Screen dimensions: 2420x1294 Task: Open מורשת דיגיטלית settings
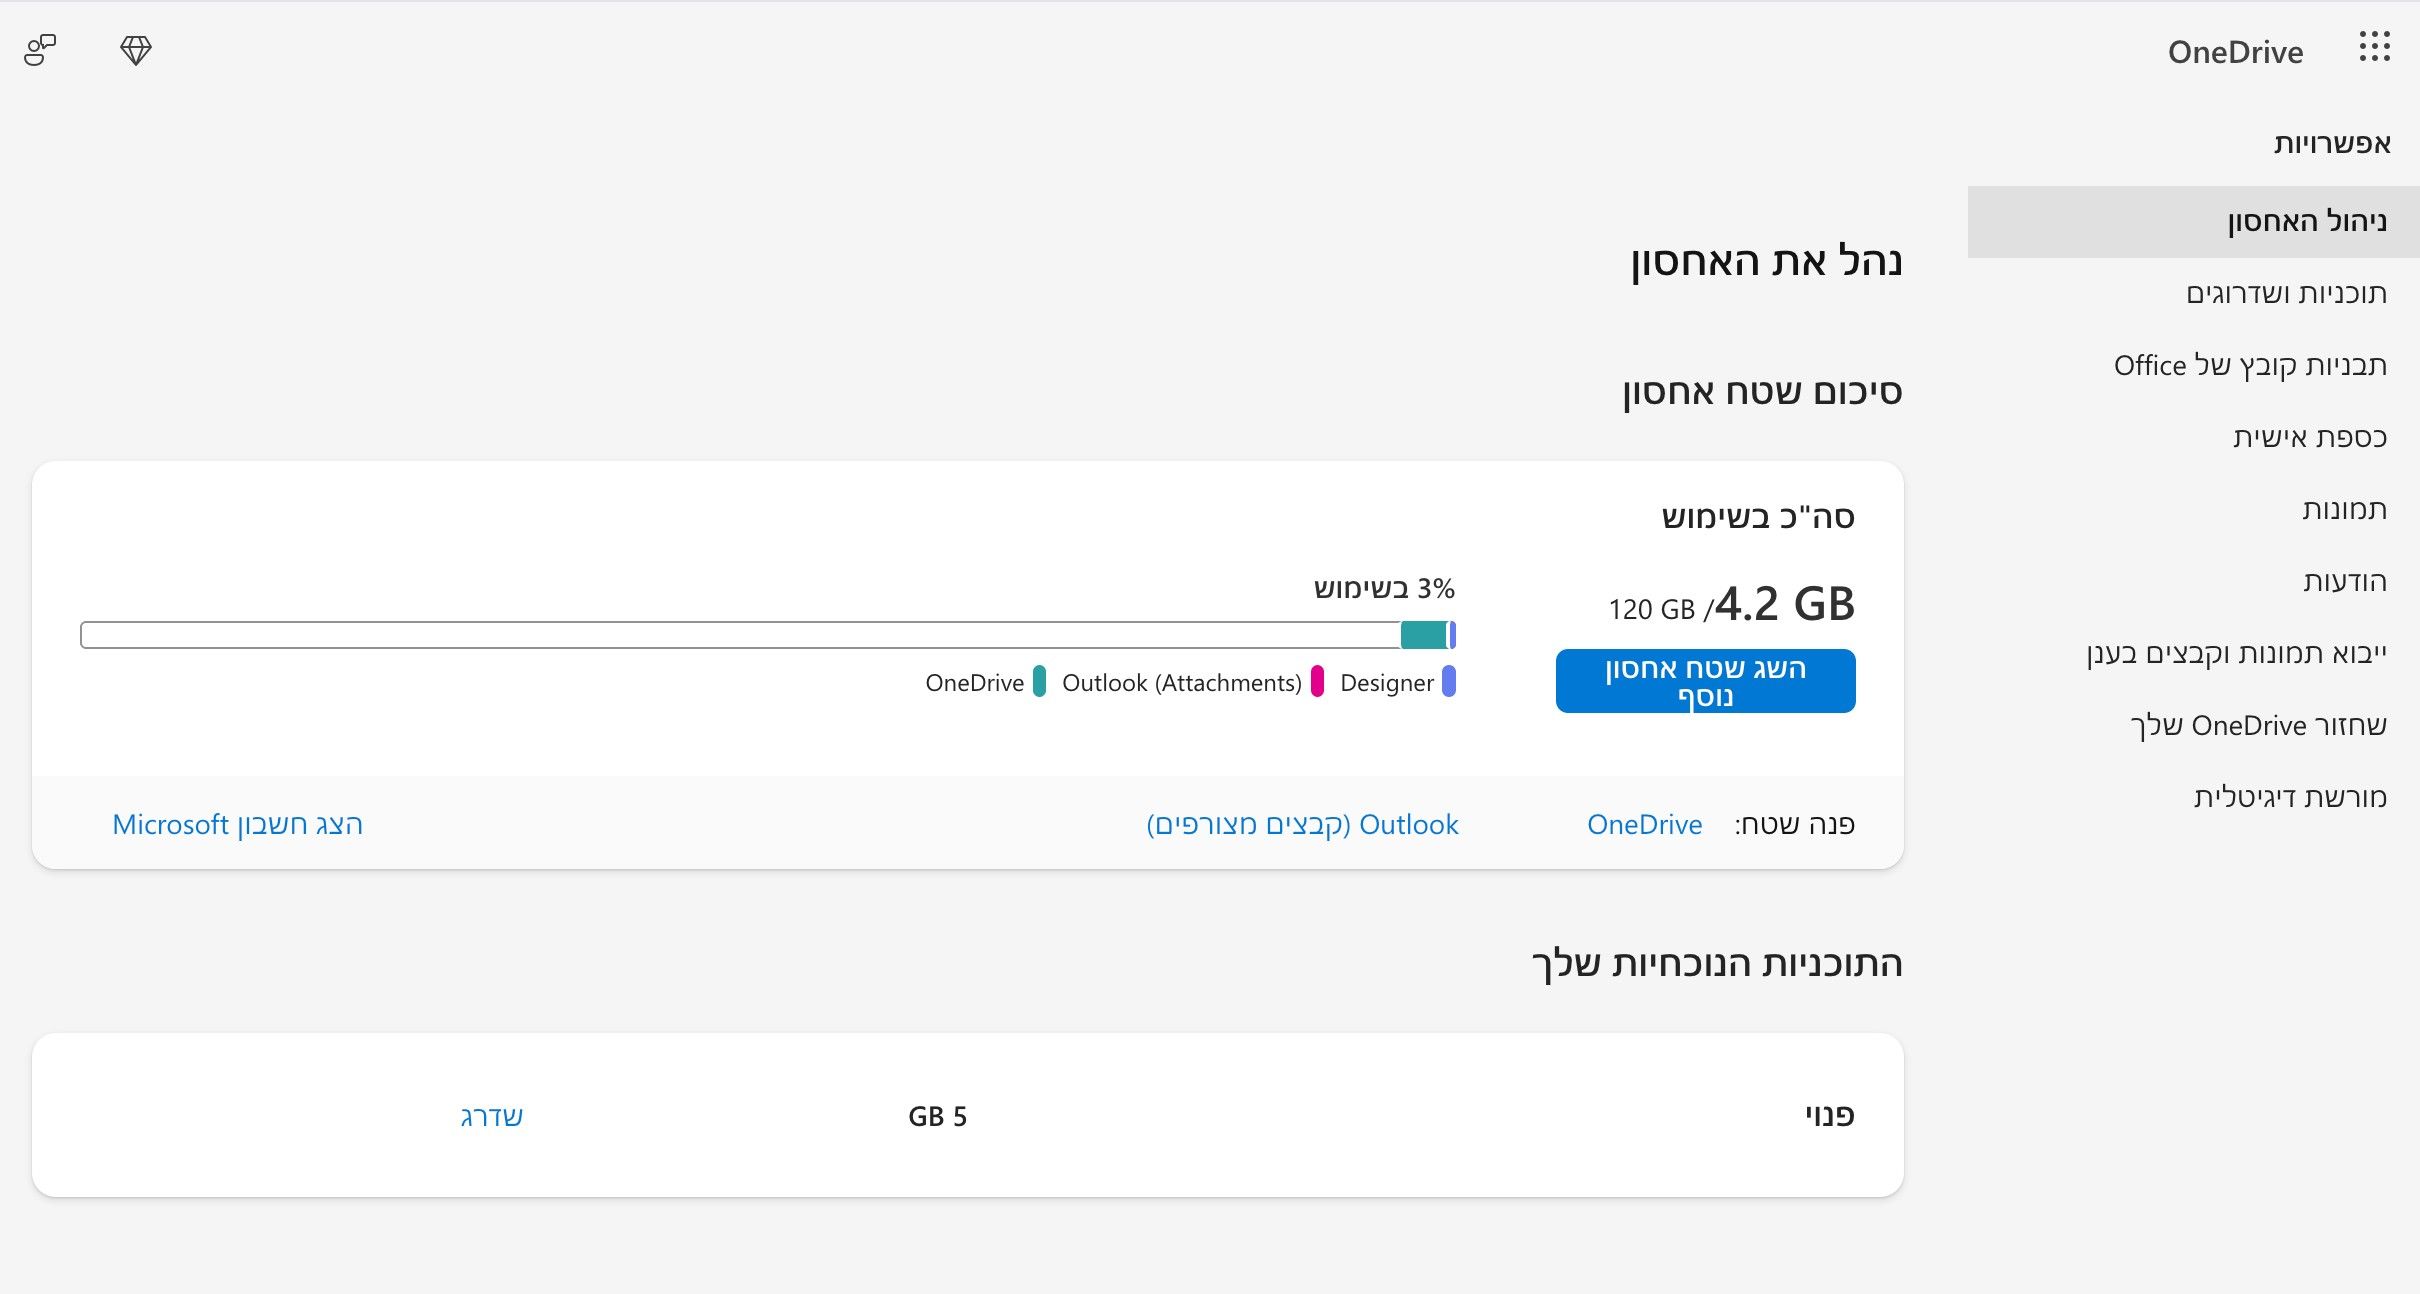coord(2290,797)
